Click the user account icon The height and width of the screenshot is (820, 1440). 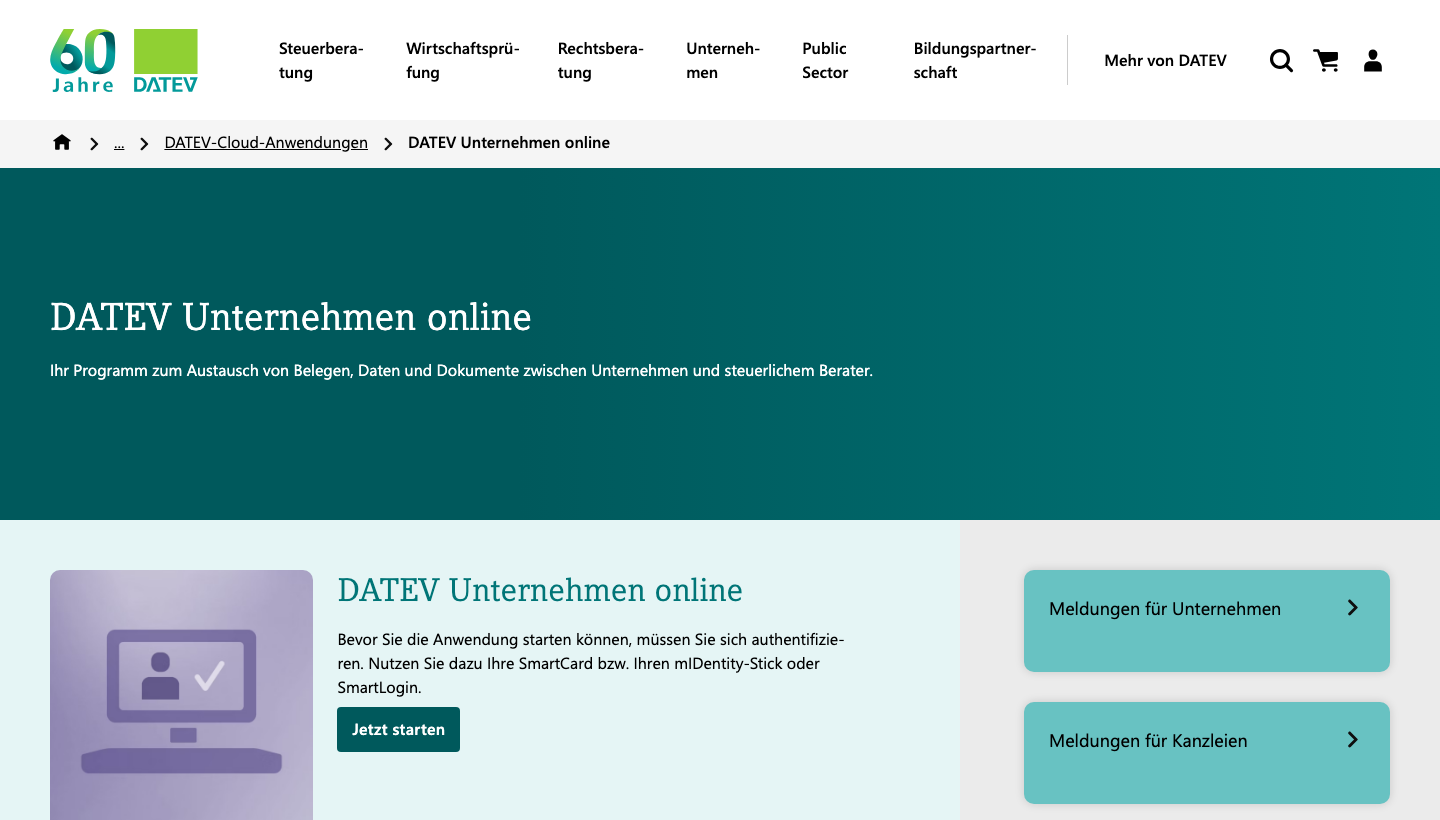[1373, 61]
